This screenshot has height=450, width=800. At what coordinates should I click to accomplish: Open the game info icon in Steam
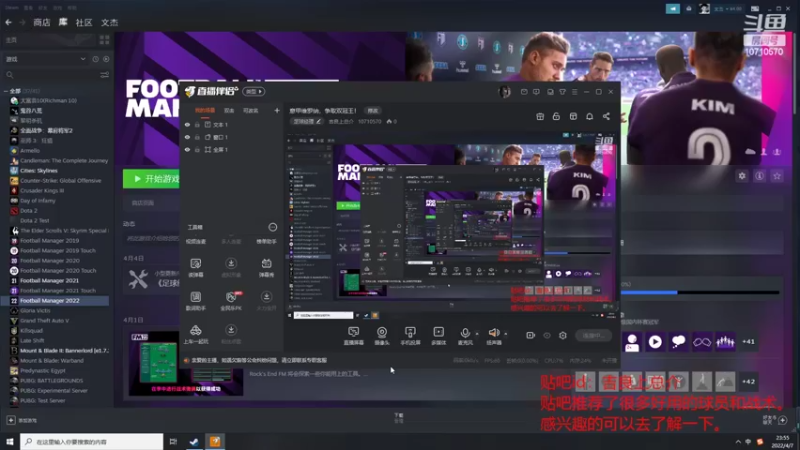pos(760,176)
